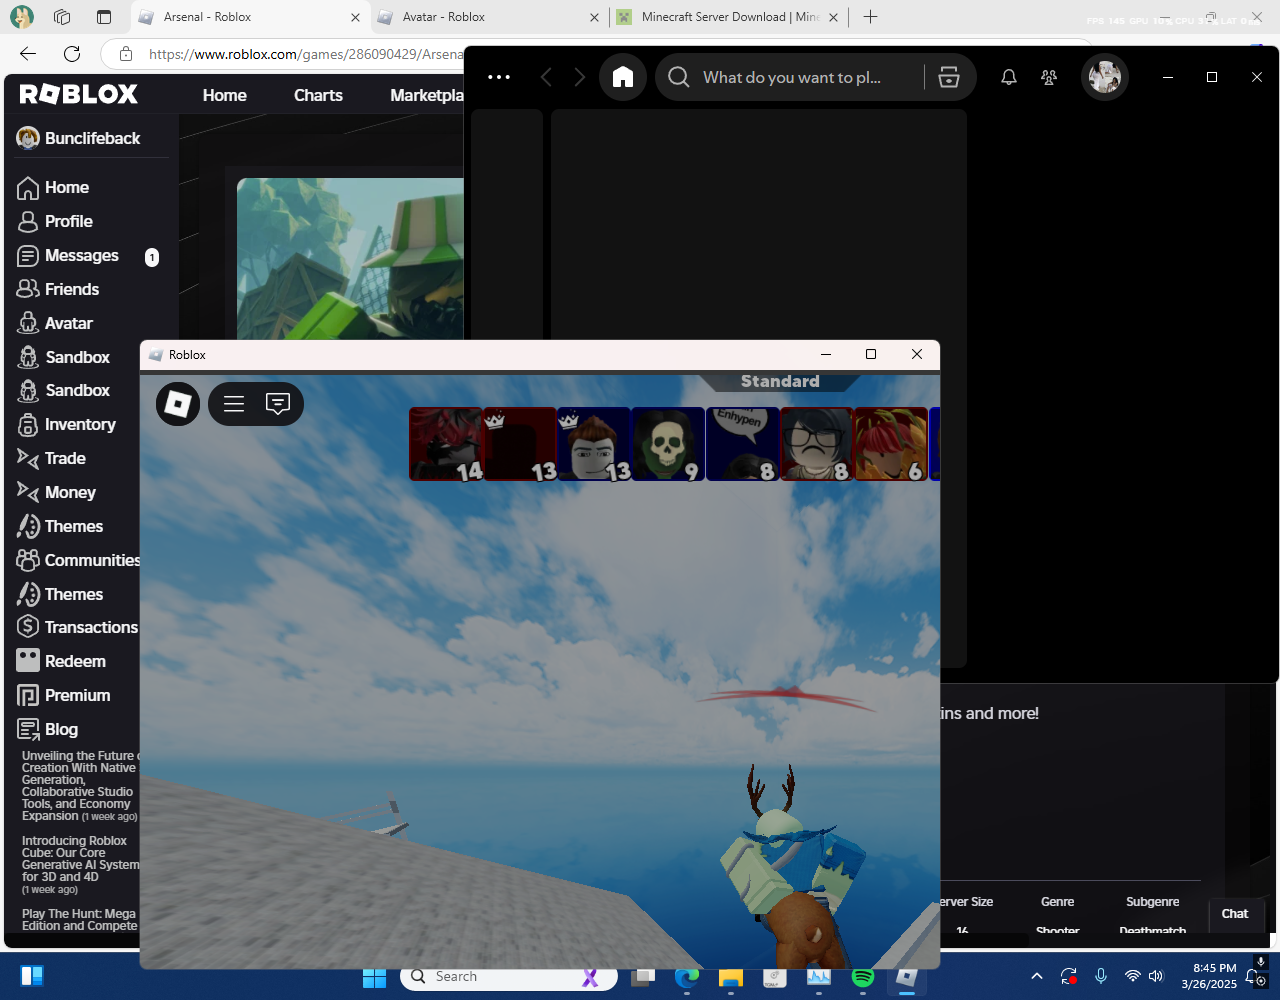Go back in the browser
Image resolution: width=1280 pixels, height=1000 pixels.
28,54
